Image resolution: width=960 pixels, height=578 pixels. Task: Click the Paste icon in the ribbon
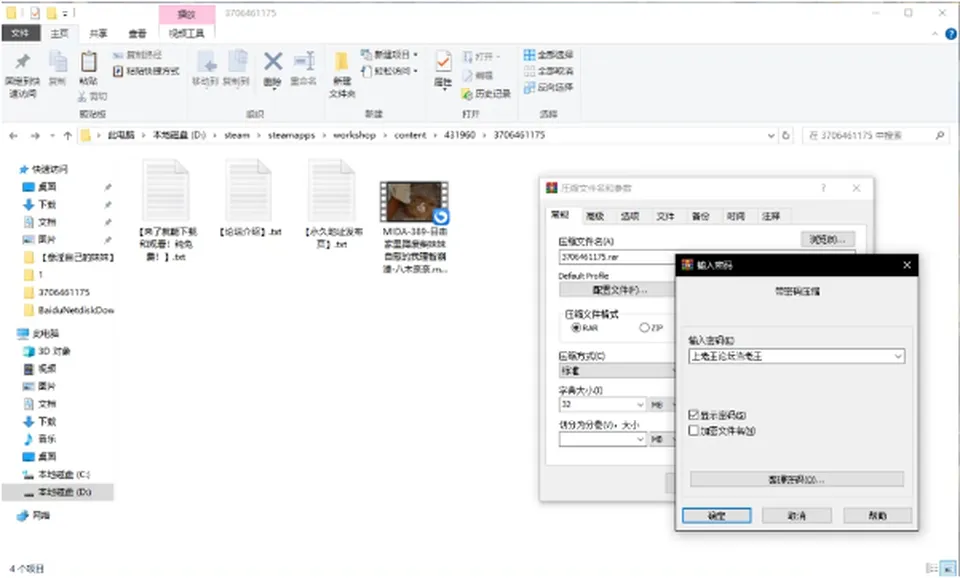pyautogui.click(x=89, y=62)
